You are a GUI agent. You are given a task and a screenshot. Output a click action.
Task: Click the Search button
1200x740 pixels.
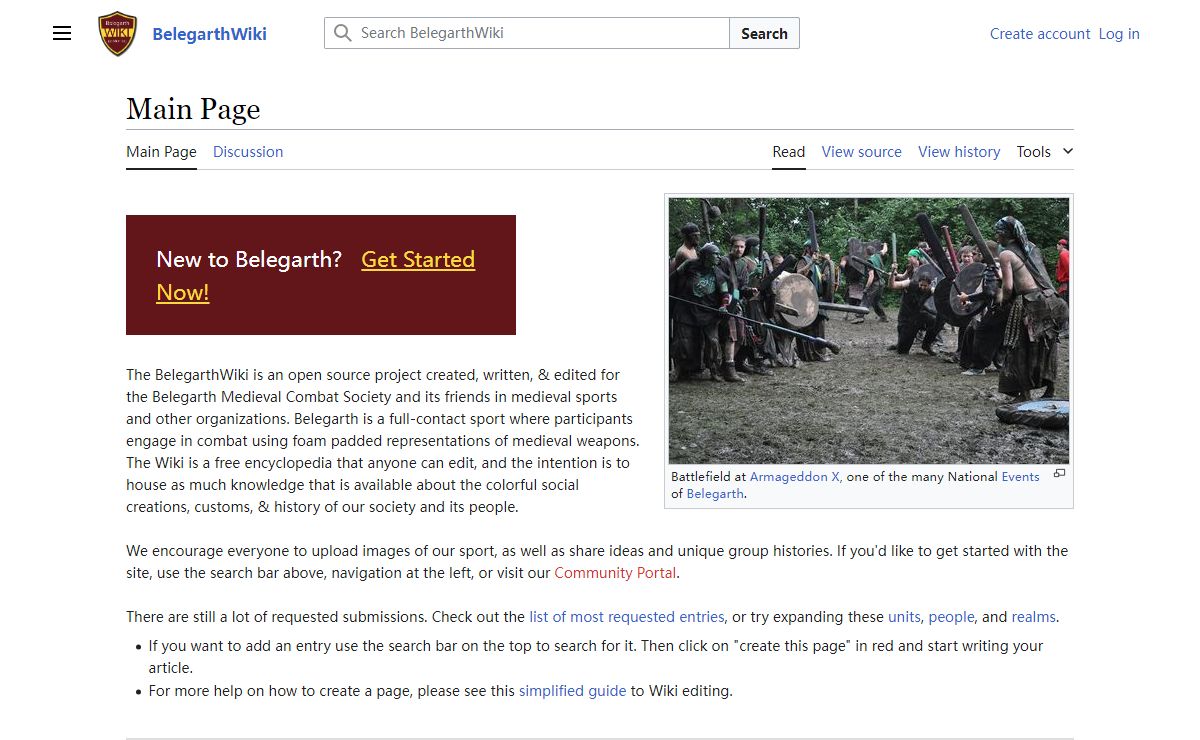(764, 33)
